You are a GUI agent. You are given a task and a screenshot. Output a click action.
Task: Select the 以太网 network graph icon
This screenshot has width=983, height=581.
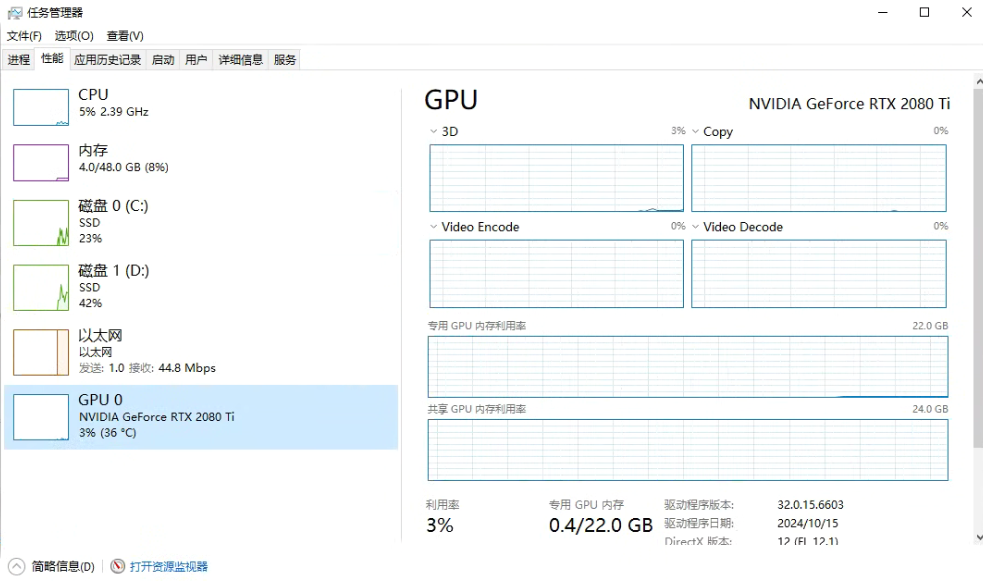[x=41, y=352]
